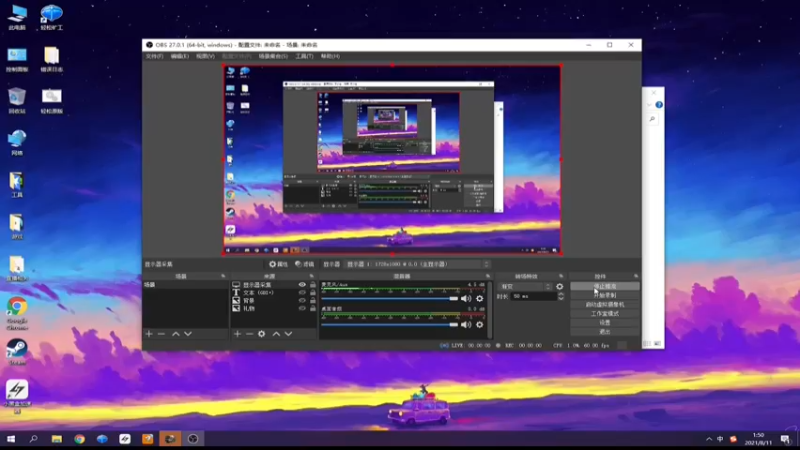Image resolution: width=800 pixels, height=450 pixels.
Task: Lock the 背景 source
Action: pos(313,301)
